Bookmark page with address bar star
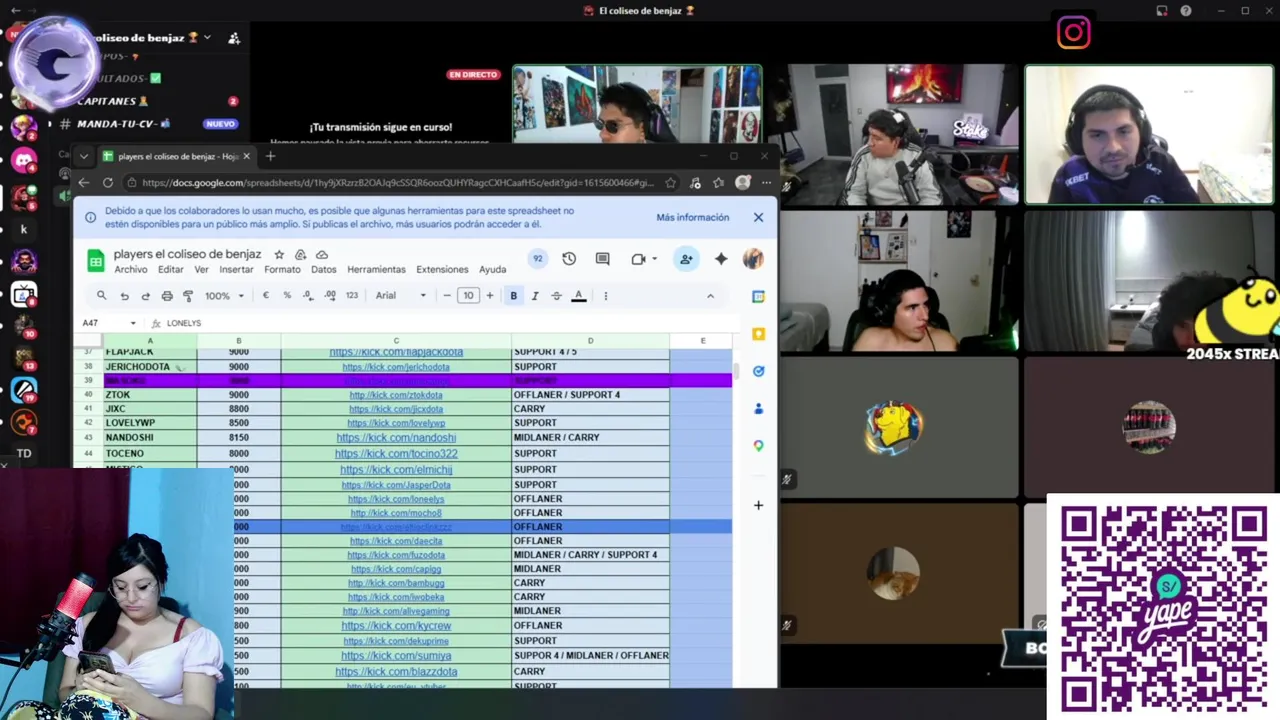 671,183
